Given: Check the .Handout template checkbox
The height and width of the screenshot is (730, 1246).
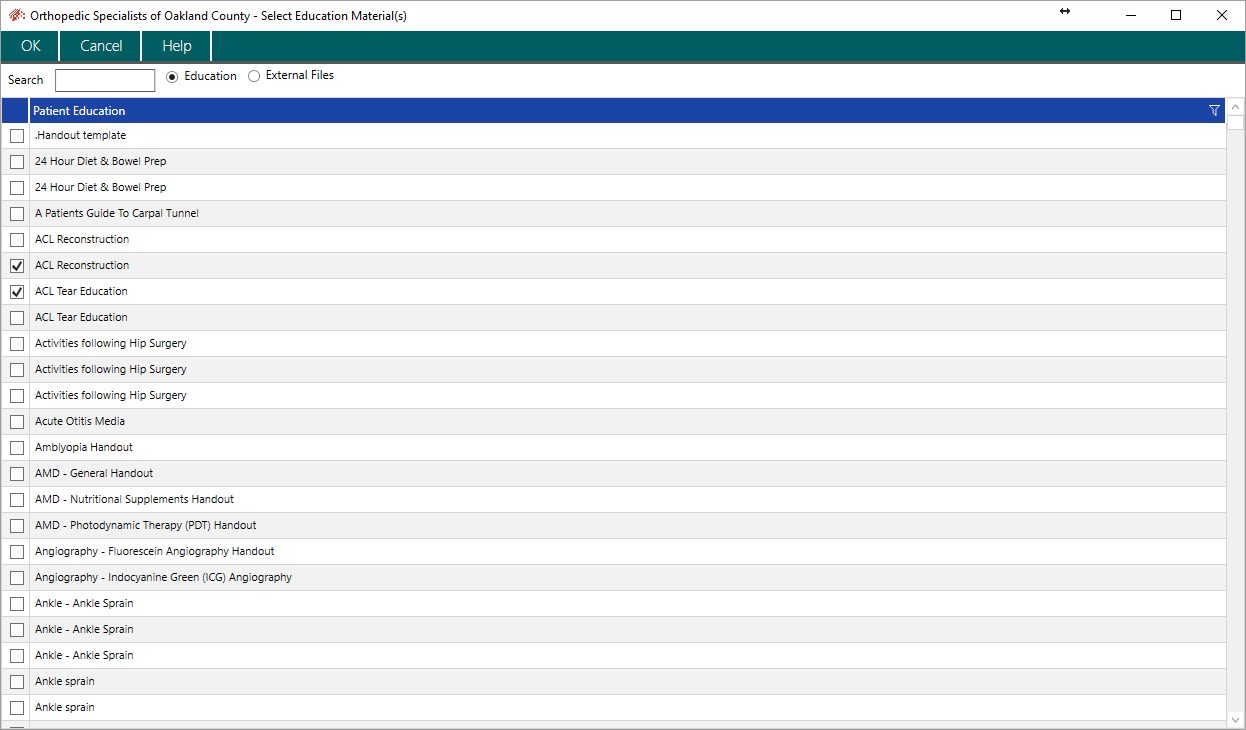Looking at the screenshot, I should pyautogui.click(x=17, y=136).
